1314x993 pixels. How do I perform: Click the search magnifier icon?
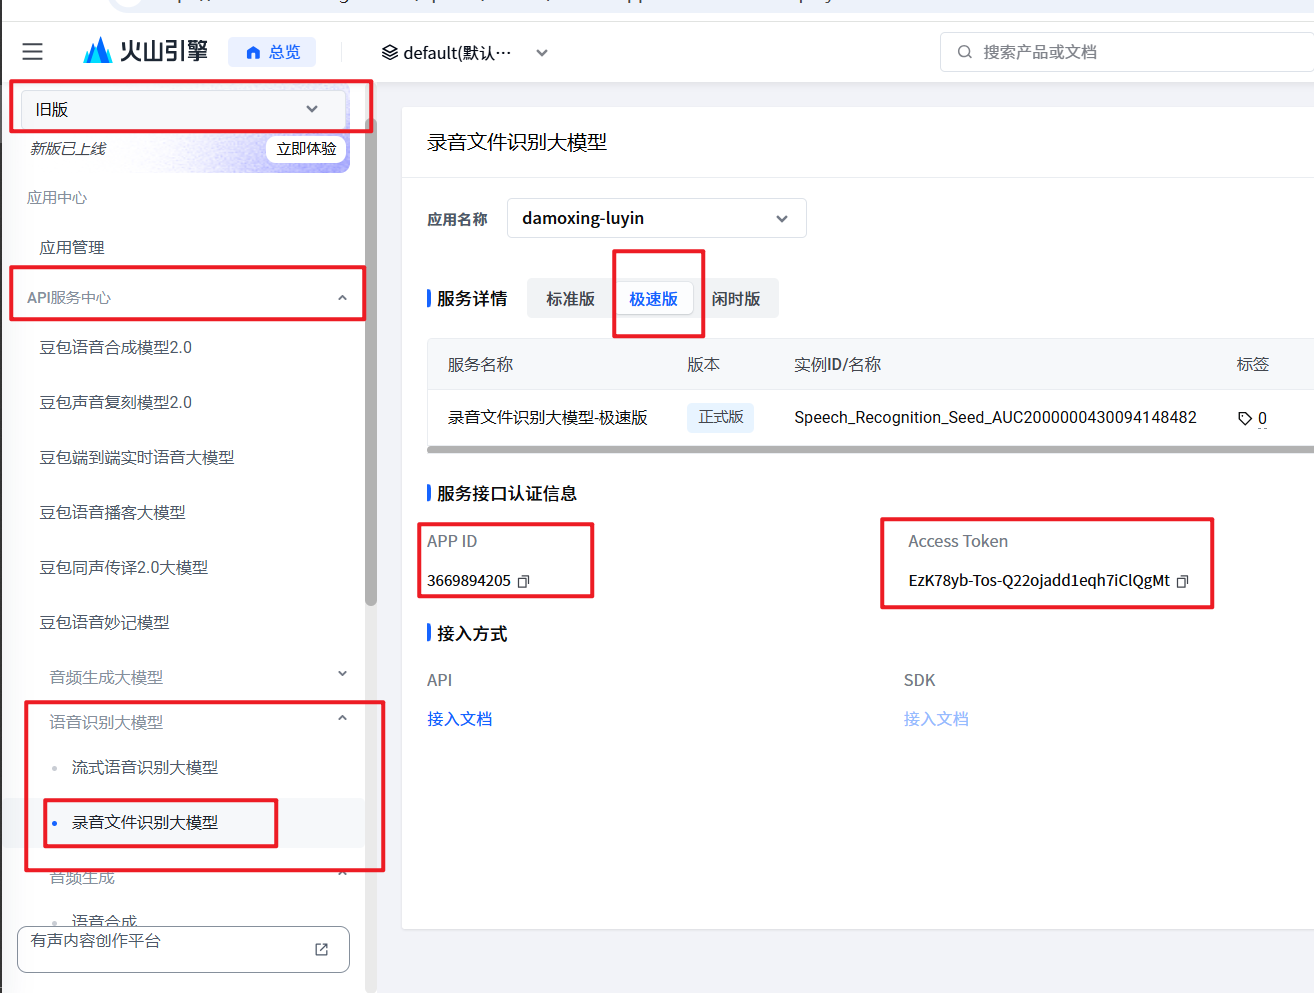[x=964, y=52]
